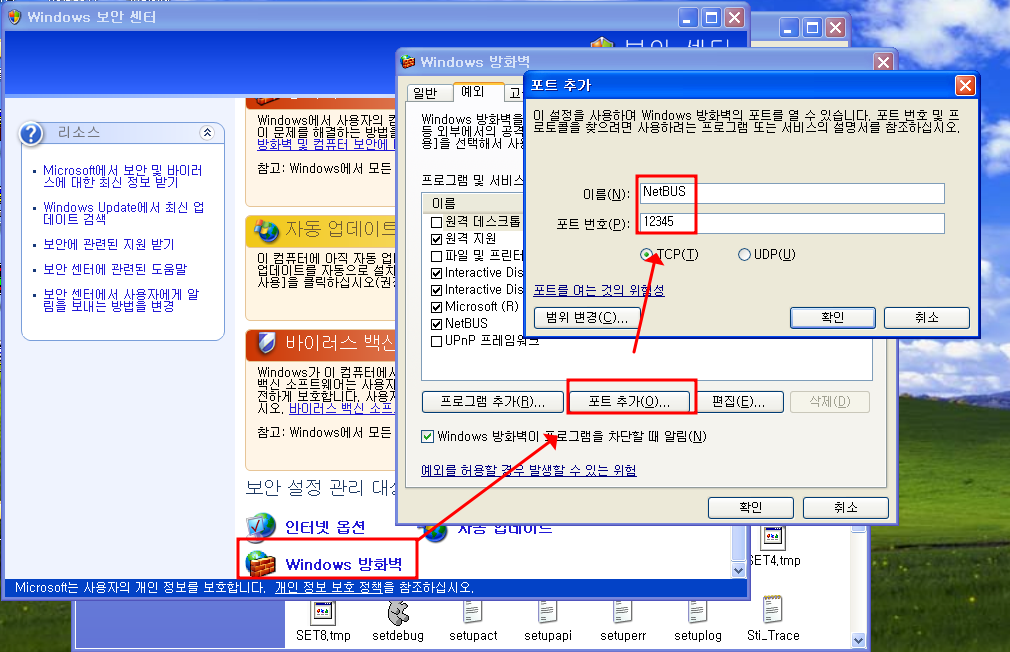The image size is (1010, 652).
Task: Open Sti_Trace file icon in the background window
Action: coord(772,609)
